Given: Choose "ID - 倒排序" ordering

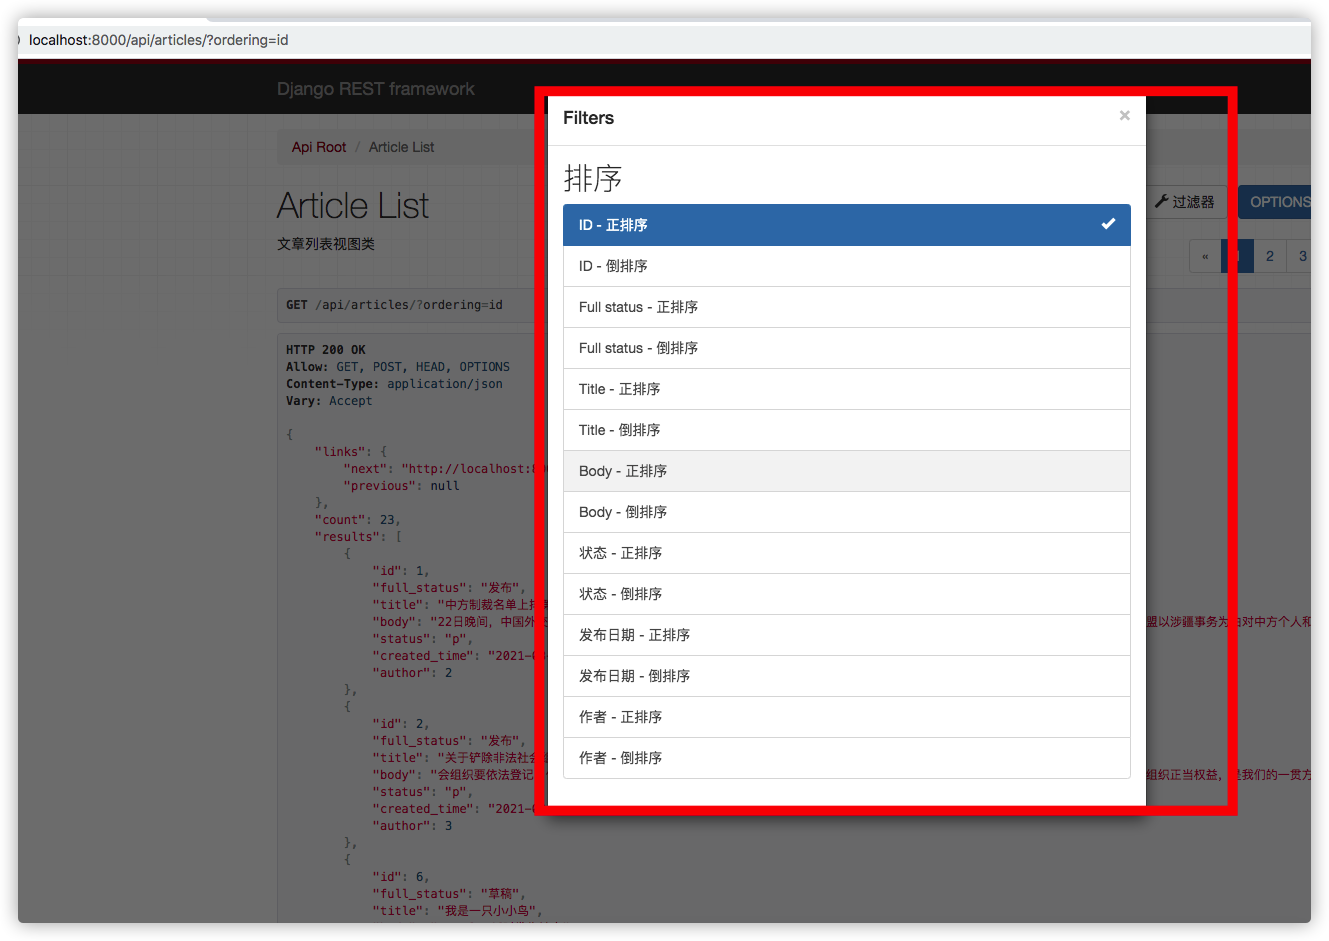Looking at the screenshot, I should (846, 266).
